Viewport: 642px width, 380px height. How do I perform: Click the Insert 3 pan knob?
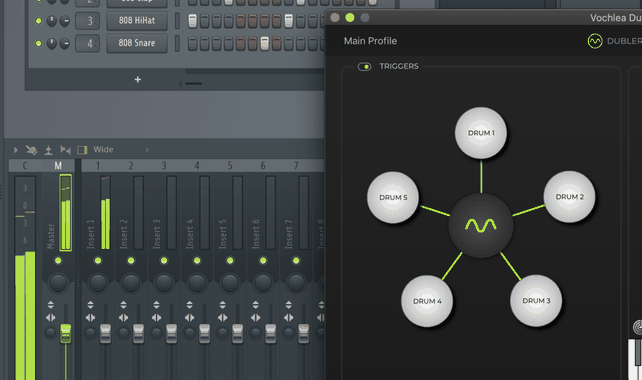click(164, 283)
